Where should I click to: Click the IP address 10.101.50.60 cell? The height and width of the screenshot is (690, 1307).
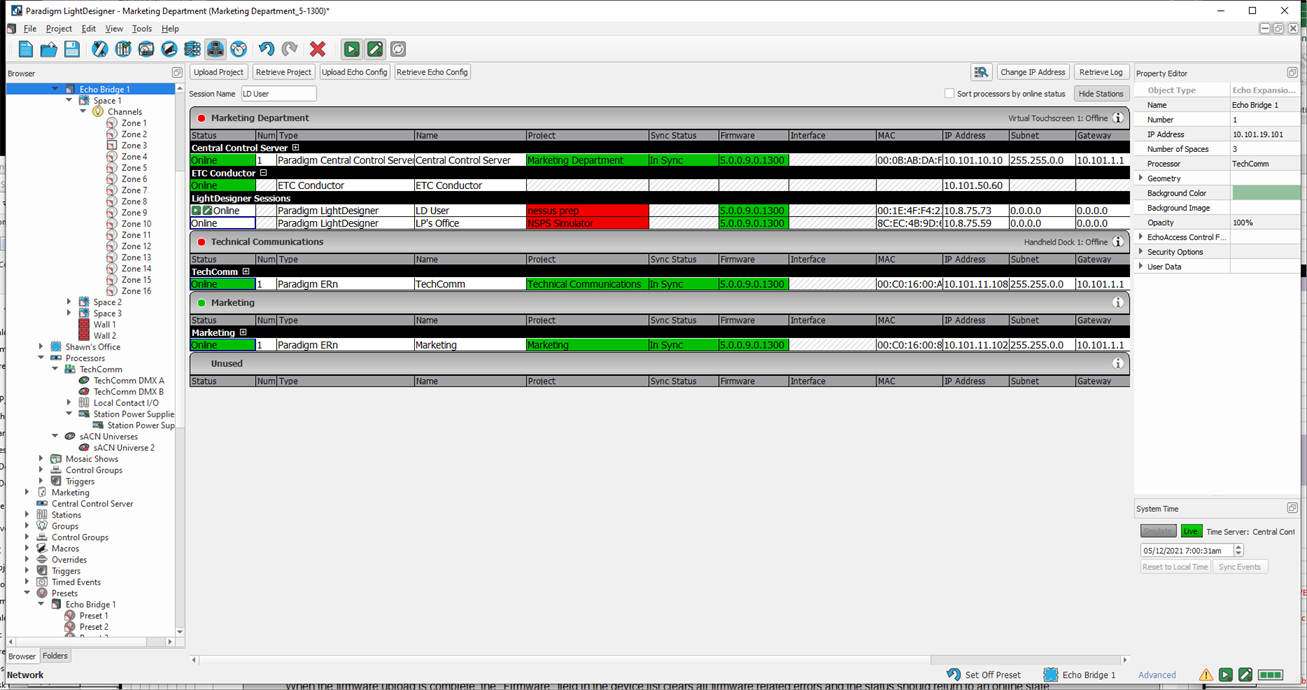(975, 185)
